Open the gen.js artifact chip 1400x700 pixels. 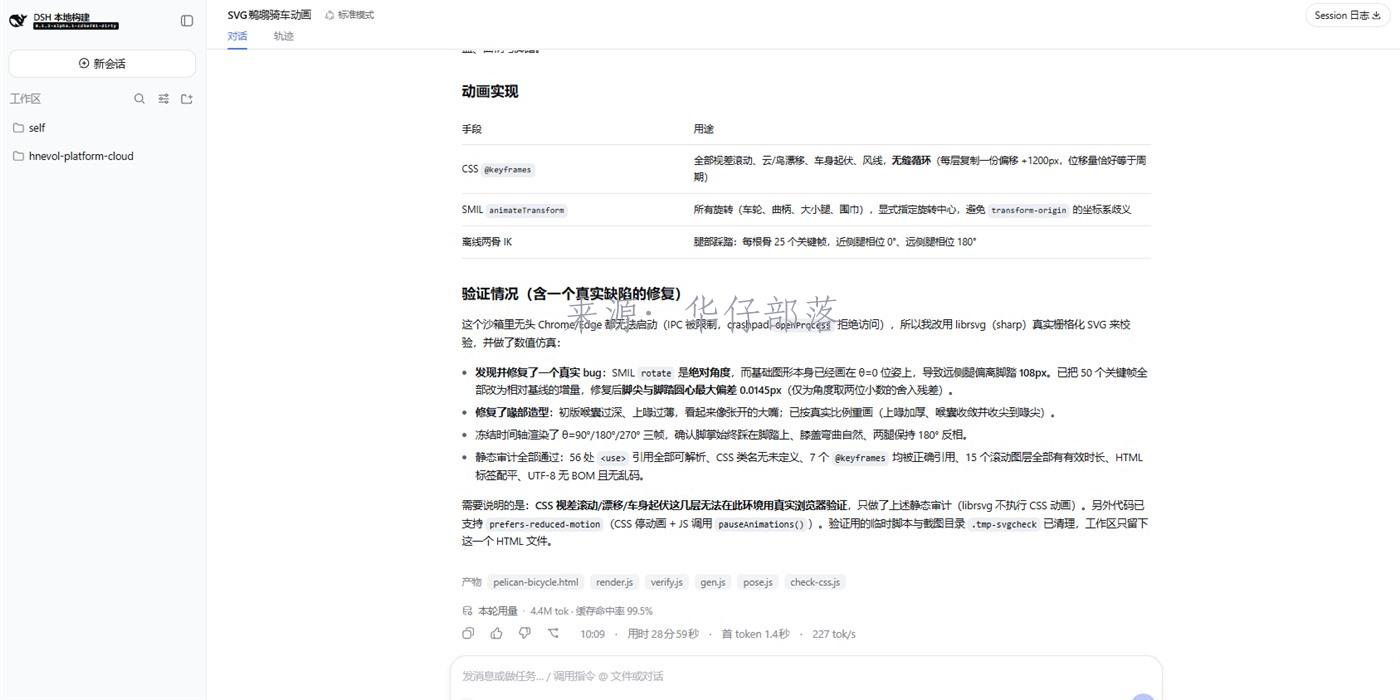point(713,582)
